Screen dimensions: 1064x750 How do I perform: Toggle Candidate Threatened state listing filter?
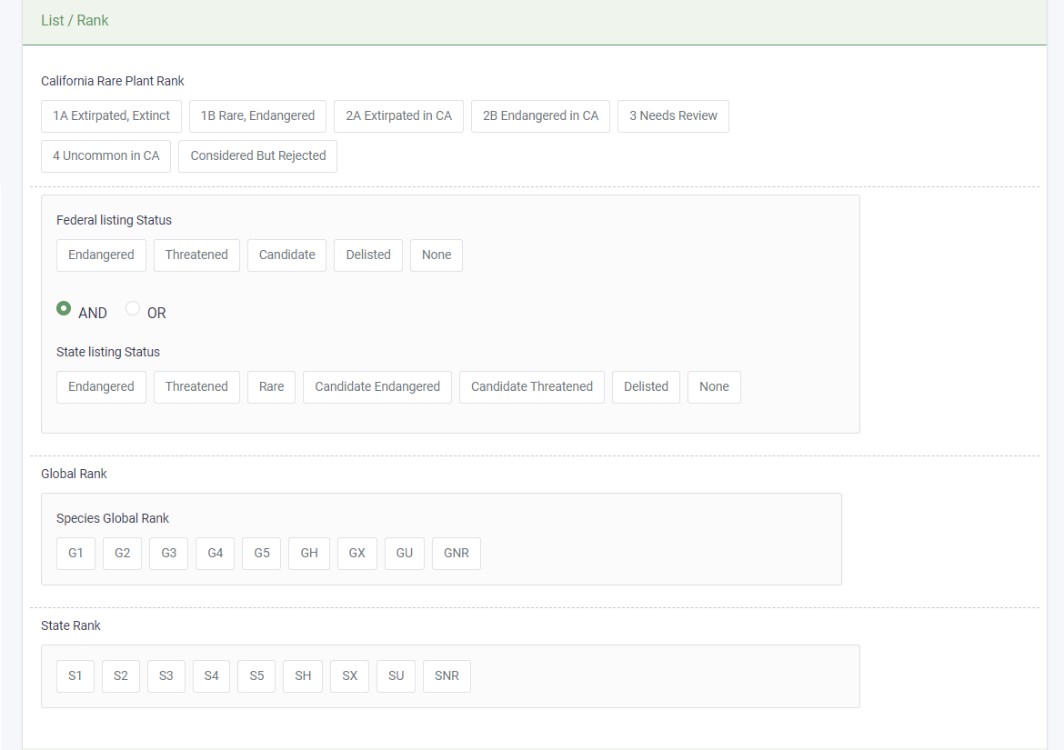pos(529,387)
